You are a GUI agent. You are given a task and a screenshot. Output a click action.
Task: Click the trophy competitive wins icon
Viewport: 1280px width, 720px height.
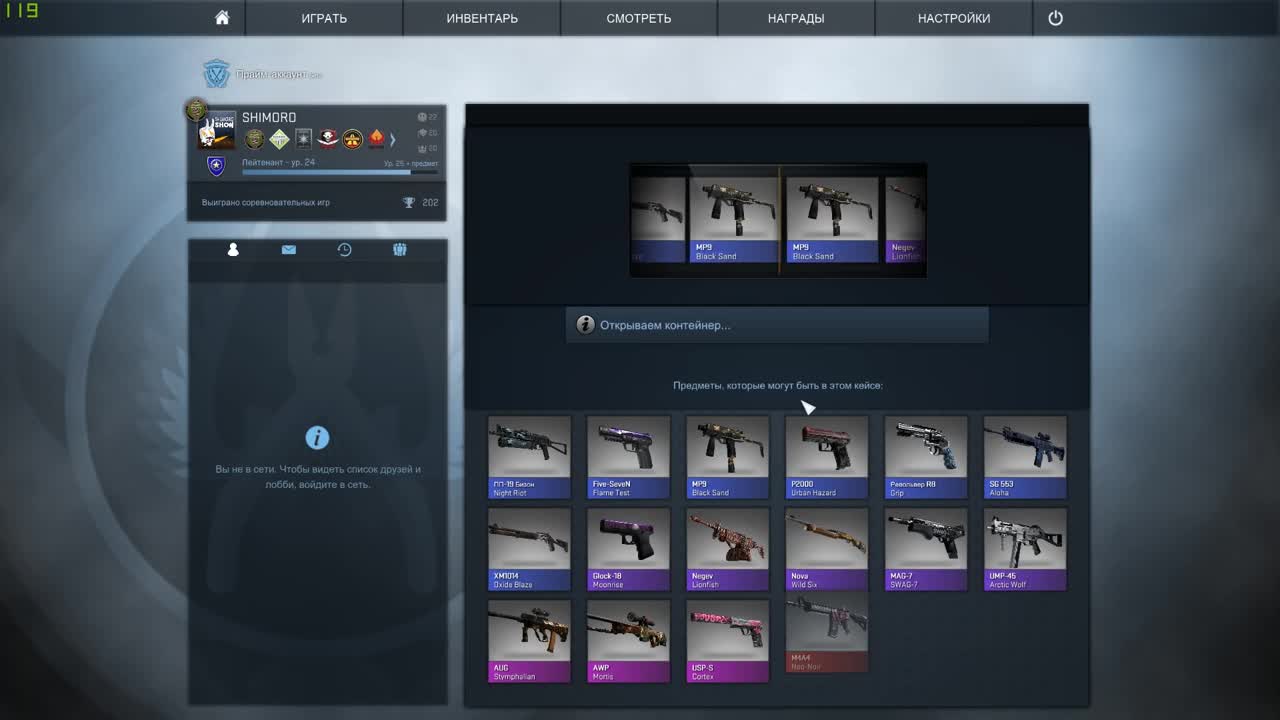[409, 202]
